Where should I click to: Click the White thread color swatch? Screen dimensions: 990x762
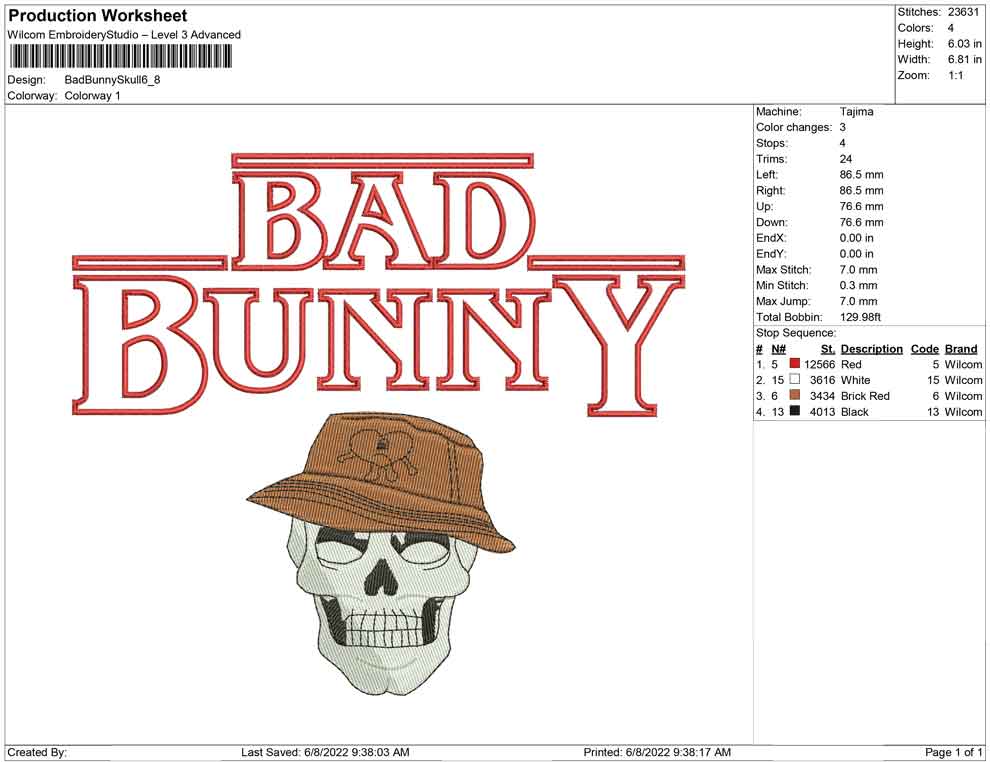(794, 379)
